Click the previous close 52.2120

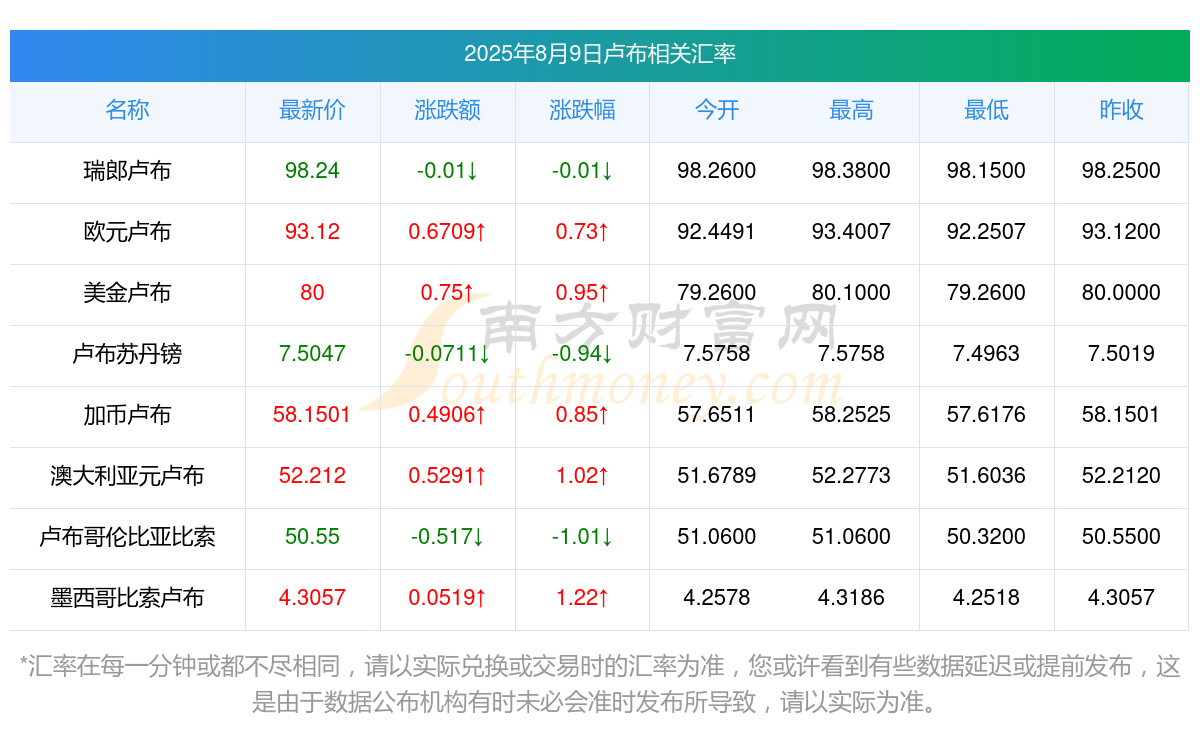click(x=1122, y=476)
